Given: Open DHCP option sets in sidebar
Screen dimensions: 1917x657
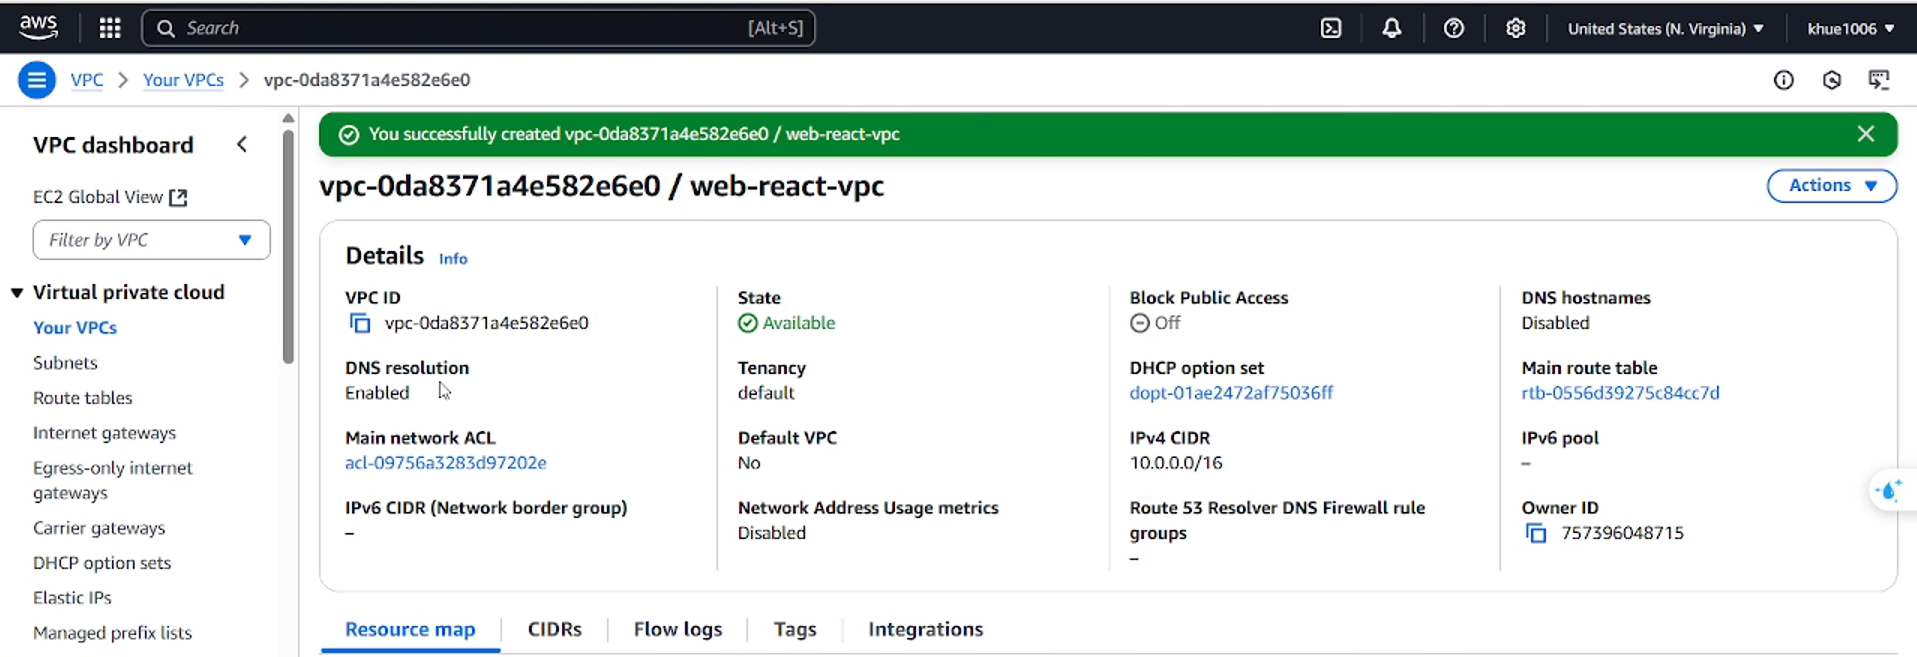Looking at the screenshot, I should coord(102,562).
